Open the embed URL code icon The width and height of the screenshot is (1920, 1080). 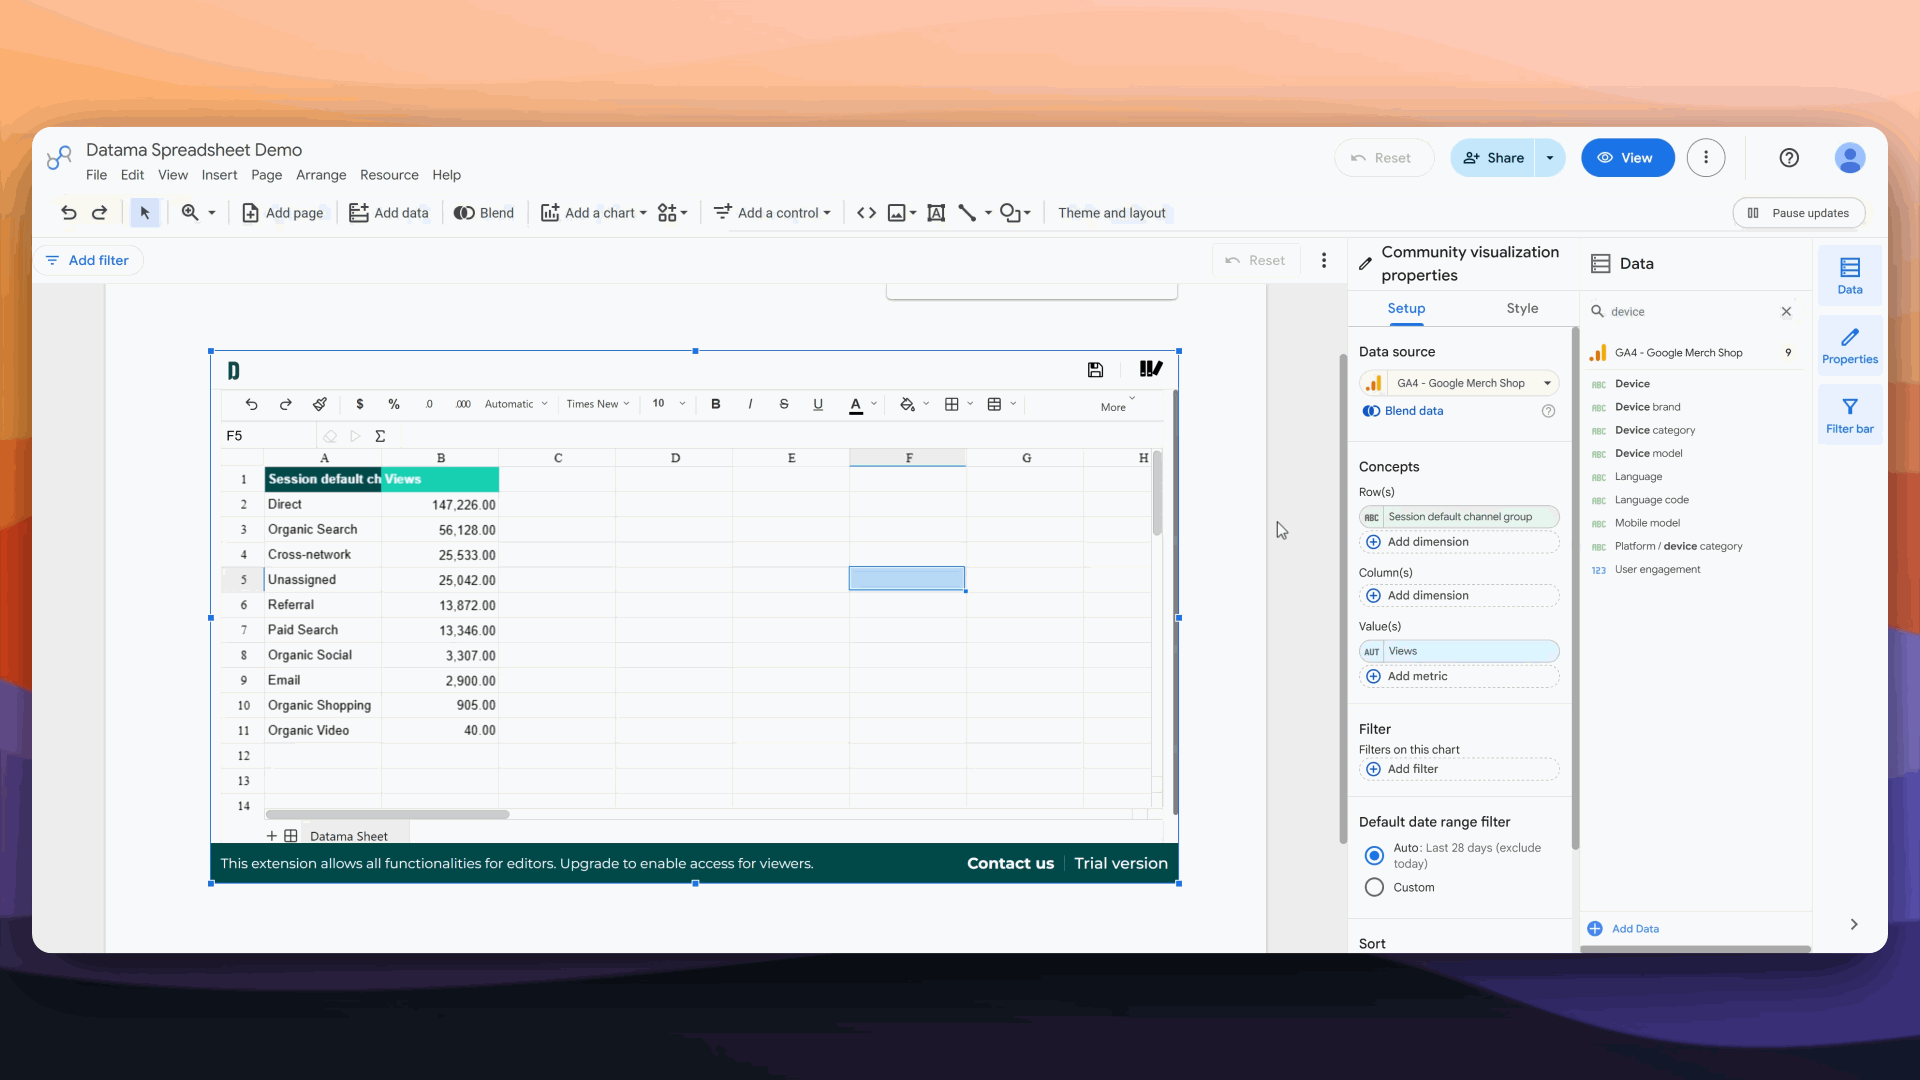[867, 213]
